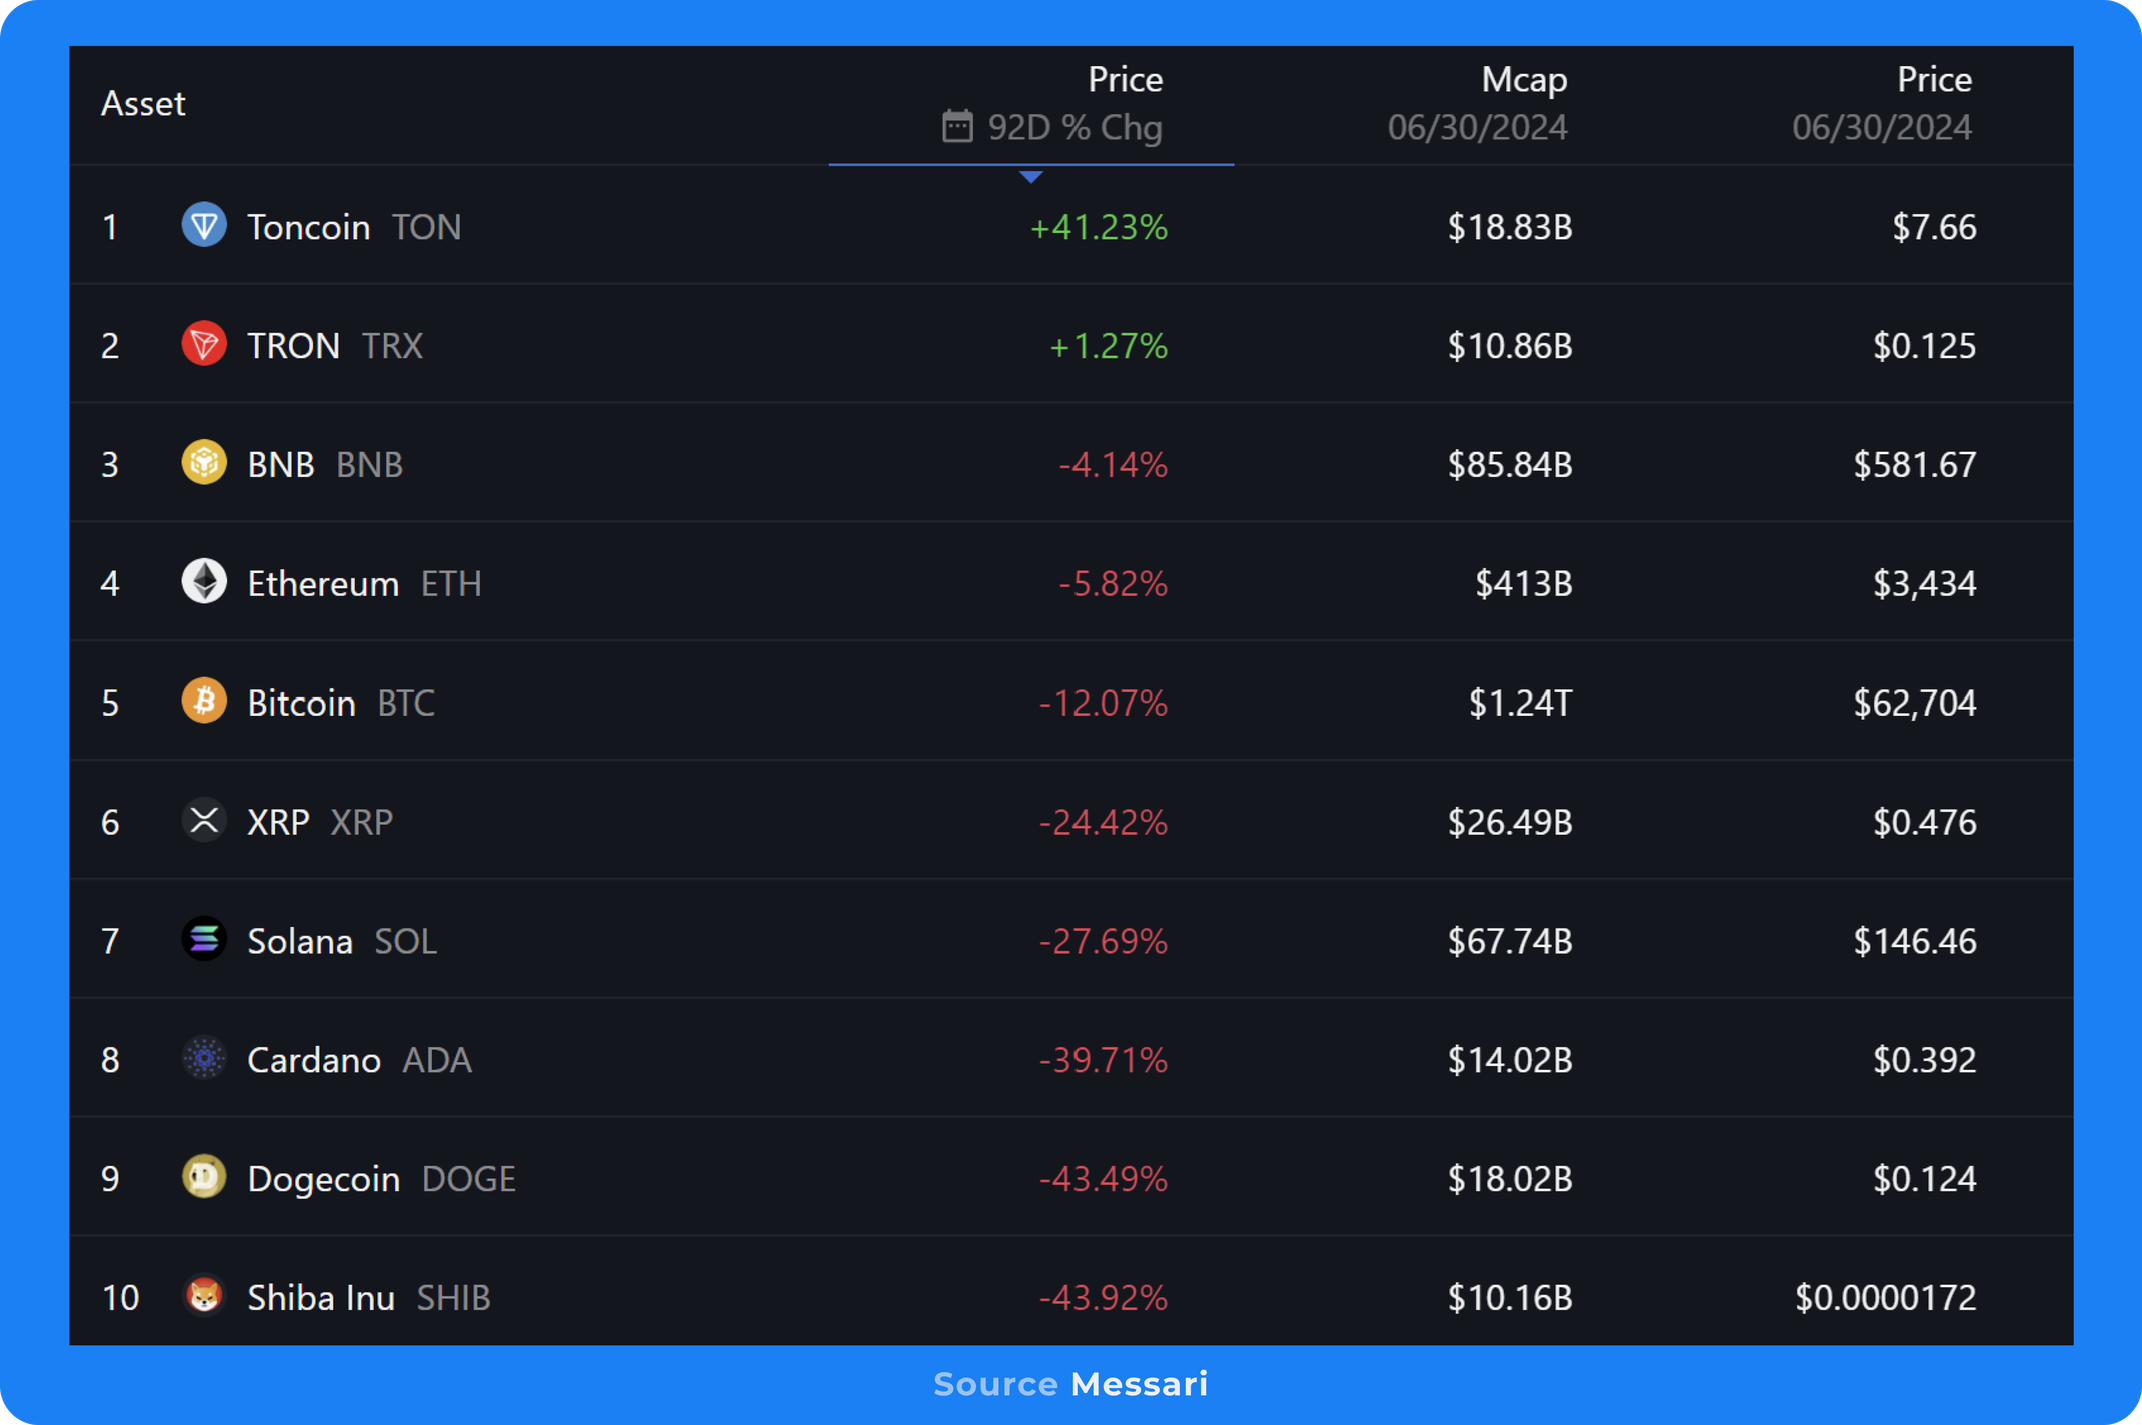
Task: Select the Shiba Inu SHIB icon
Action: 203,1297
